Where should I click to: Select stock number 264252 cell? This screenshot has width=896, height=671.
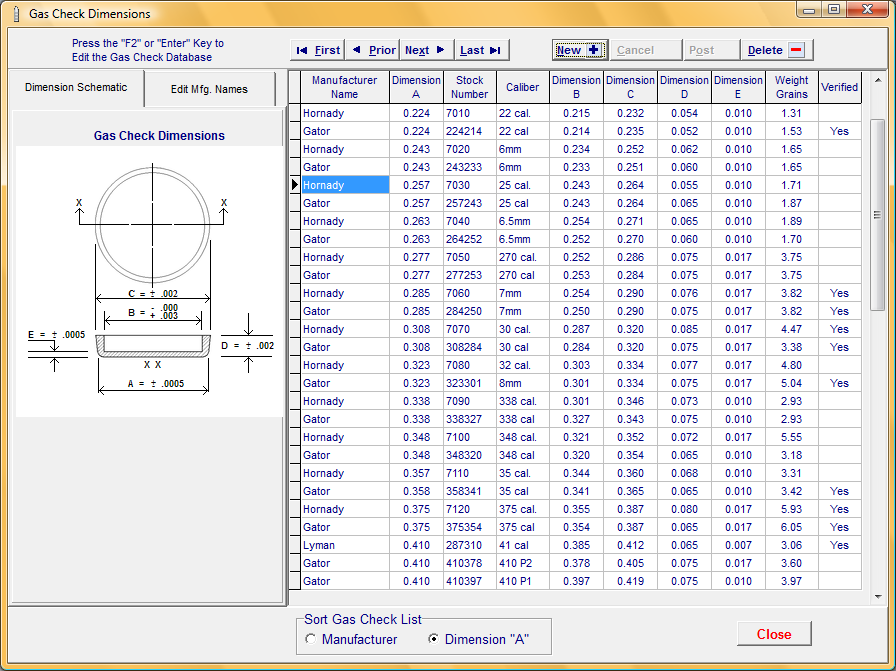(470, 239)
